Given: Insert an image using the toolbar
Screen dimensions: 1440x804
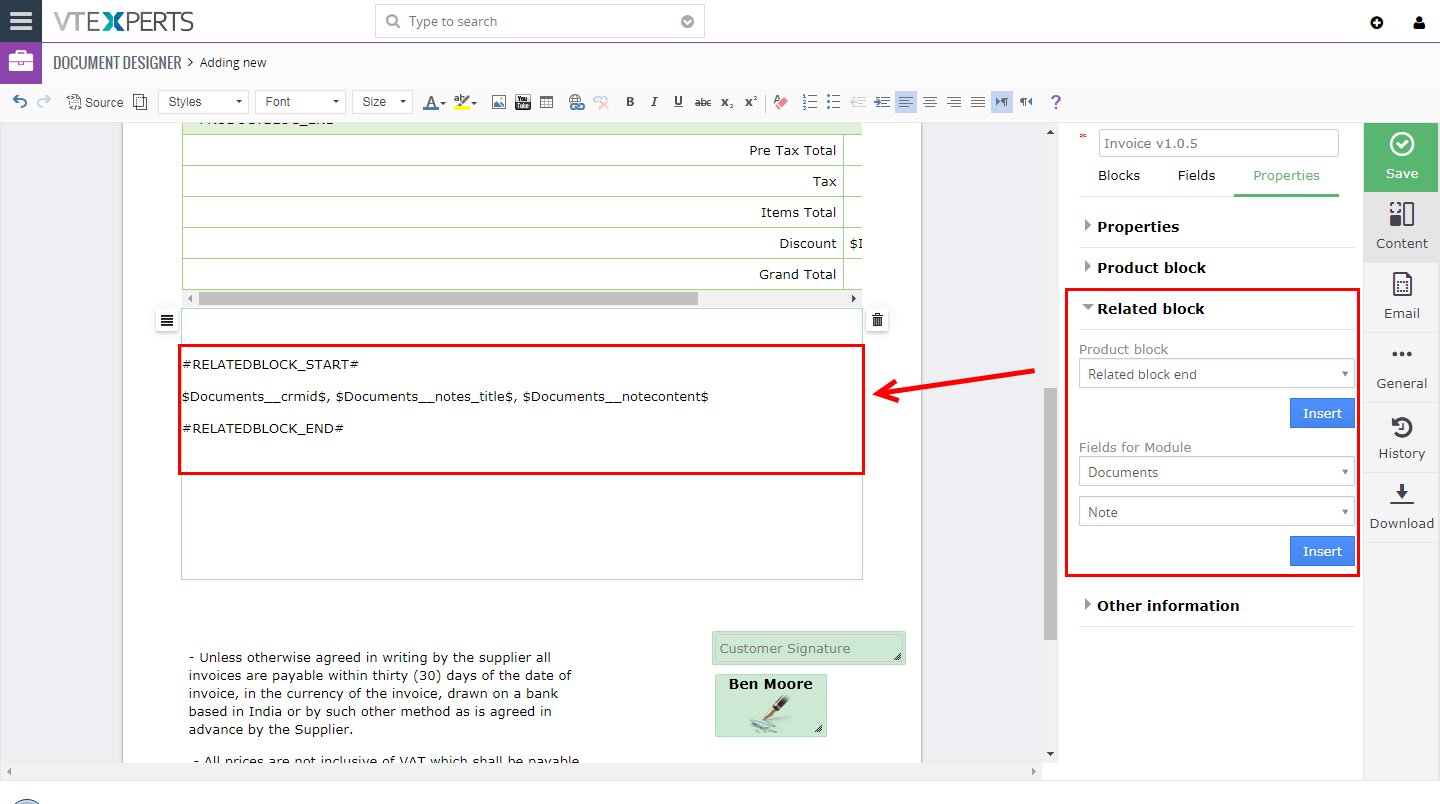Looking at the screenshot, I should (499, 101).
